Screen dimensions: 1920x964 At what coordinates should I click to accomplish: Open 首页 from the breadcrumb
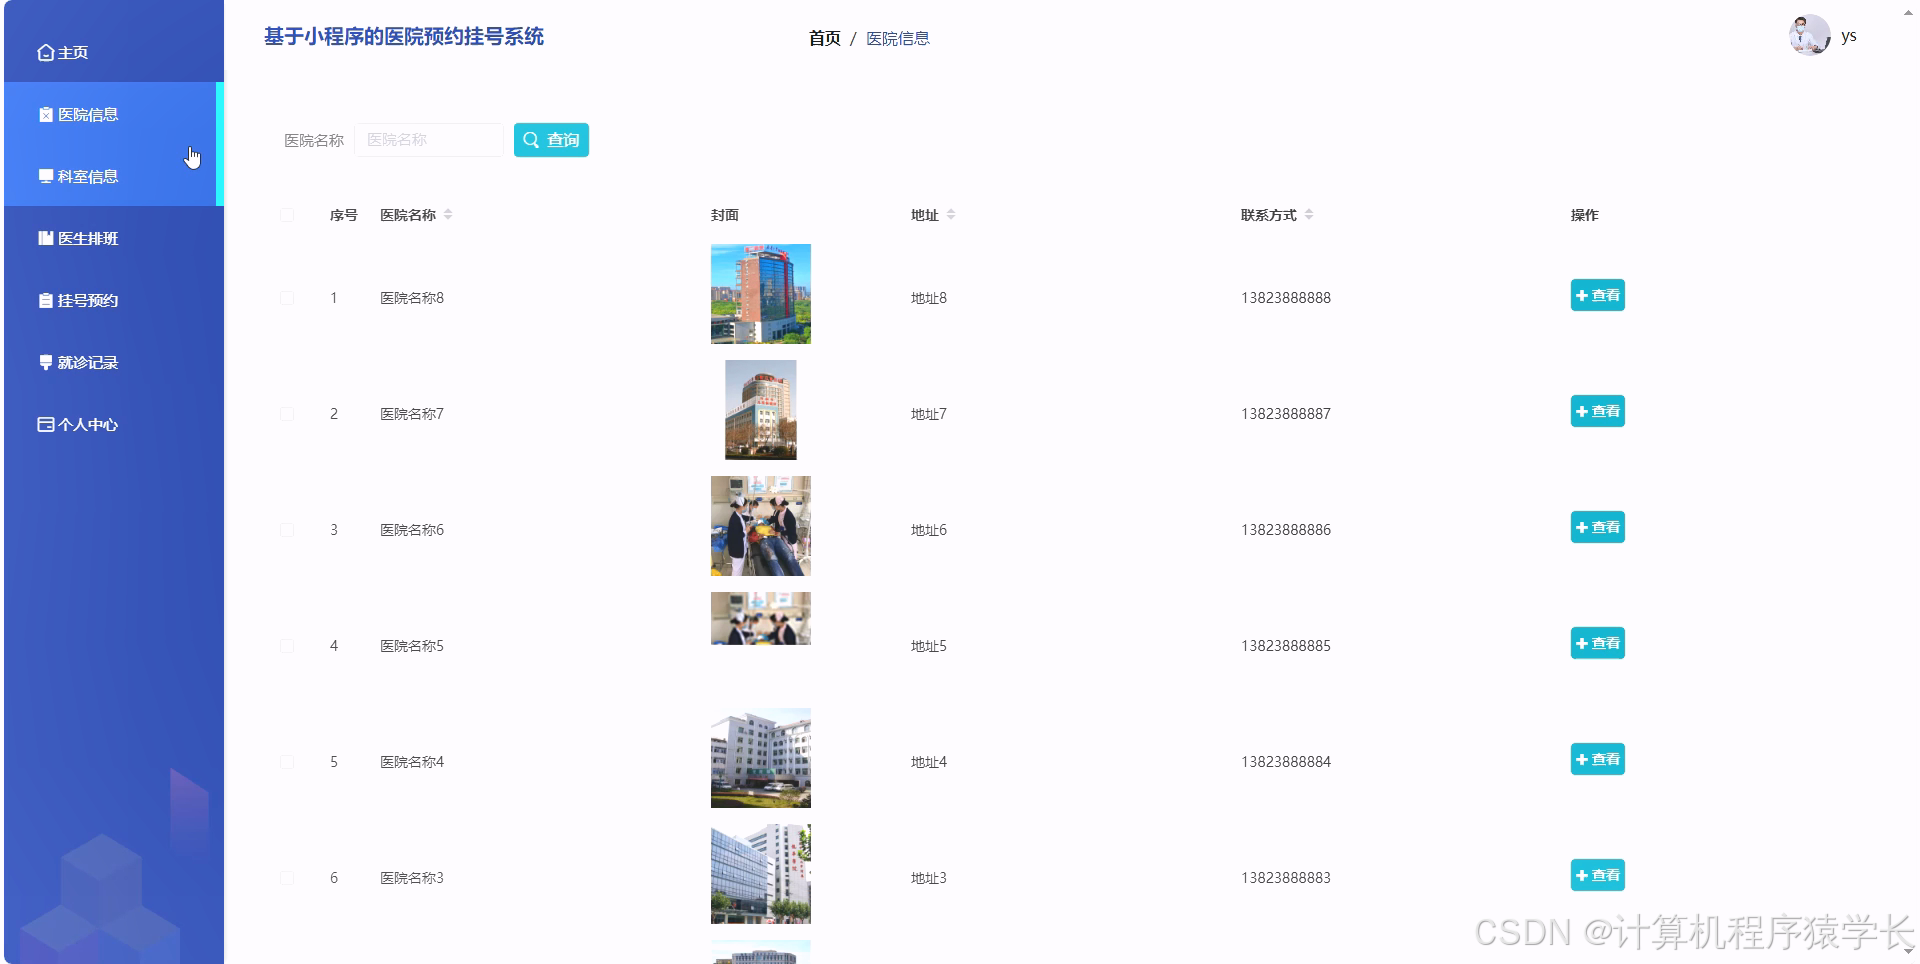click(823, 38)
